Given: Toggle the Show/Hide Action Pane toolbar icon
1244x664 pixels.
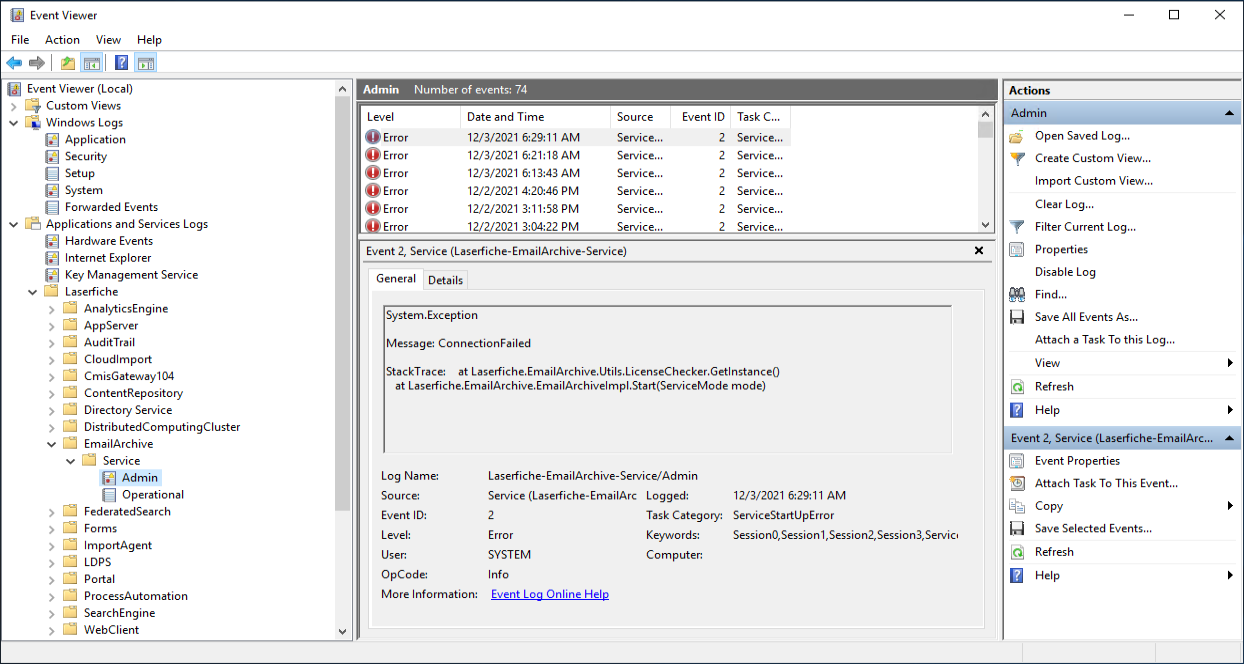Looking at the screenshot, I should [x=145, y=63].
